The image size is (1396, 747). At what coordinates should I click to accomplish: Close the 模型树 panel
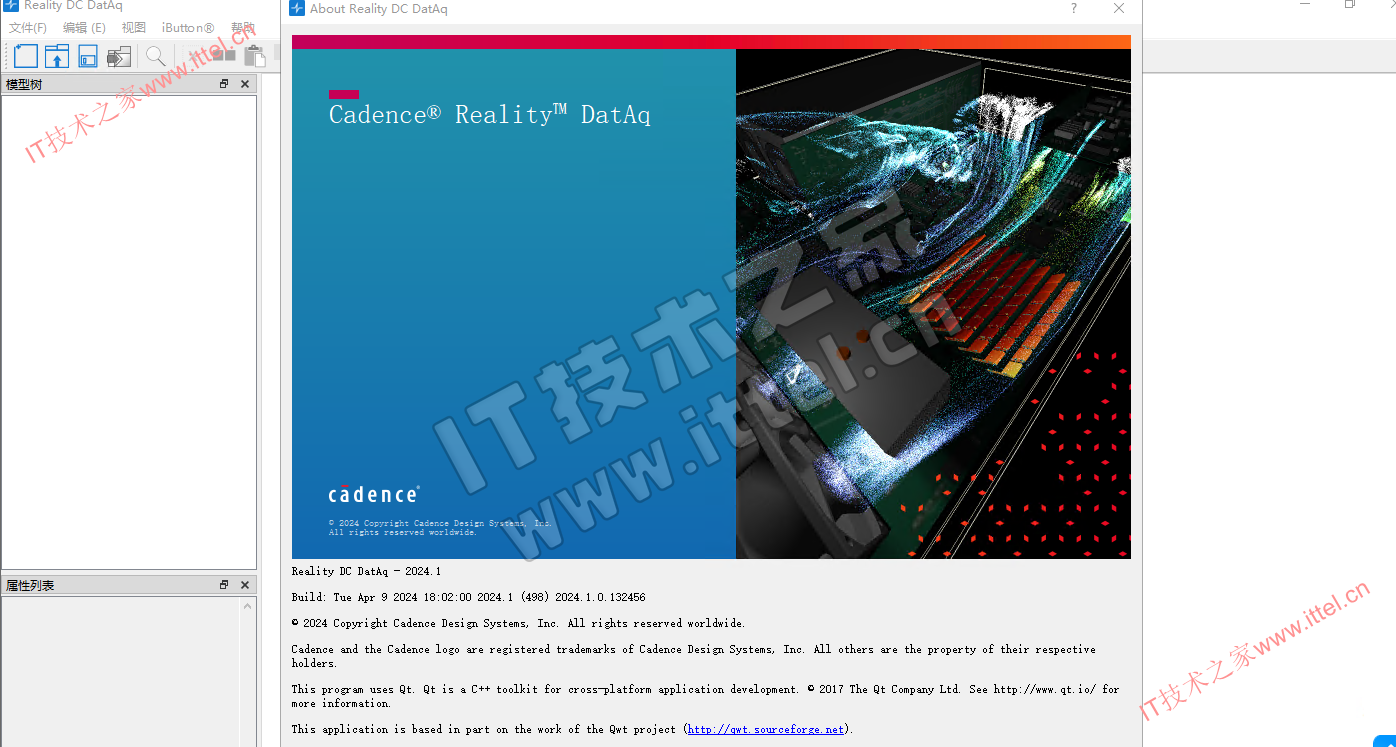pos(245,84)
